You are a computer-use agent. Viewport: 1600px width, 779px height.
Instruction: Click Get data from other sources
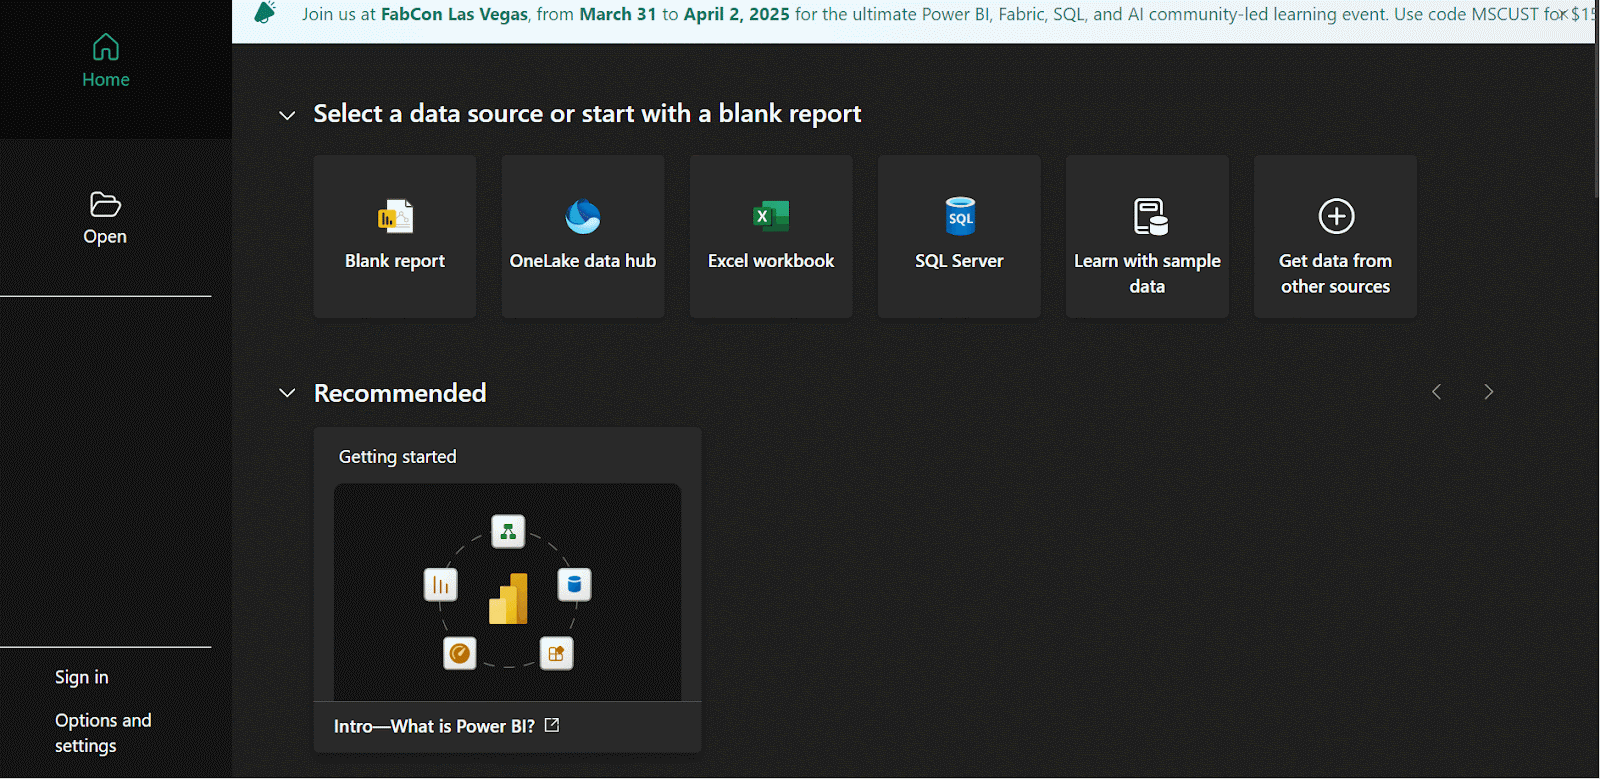click(1335, 236)
